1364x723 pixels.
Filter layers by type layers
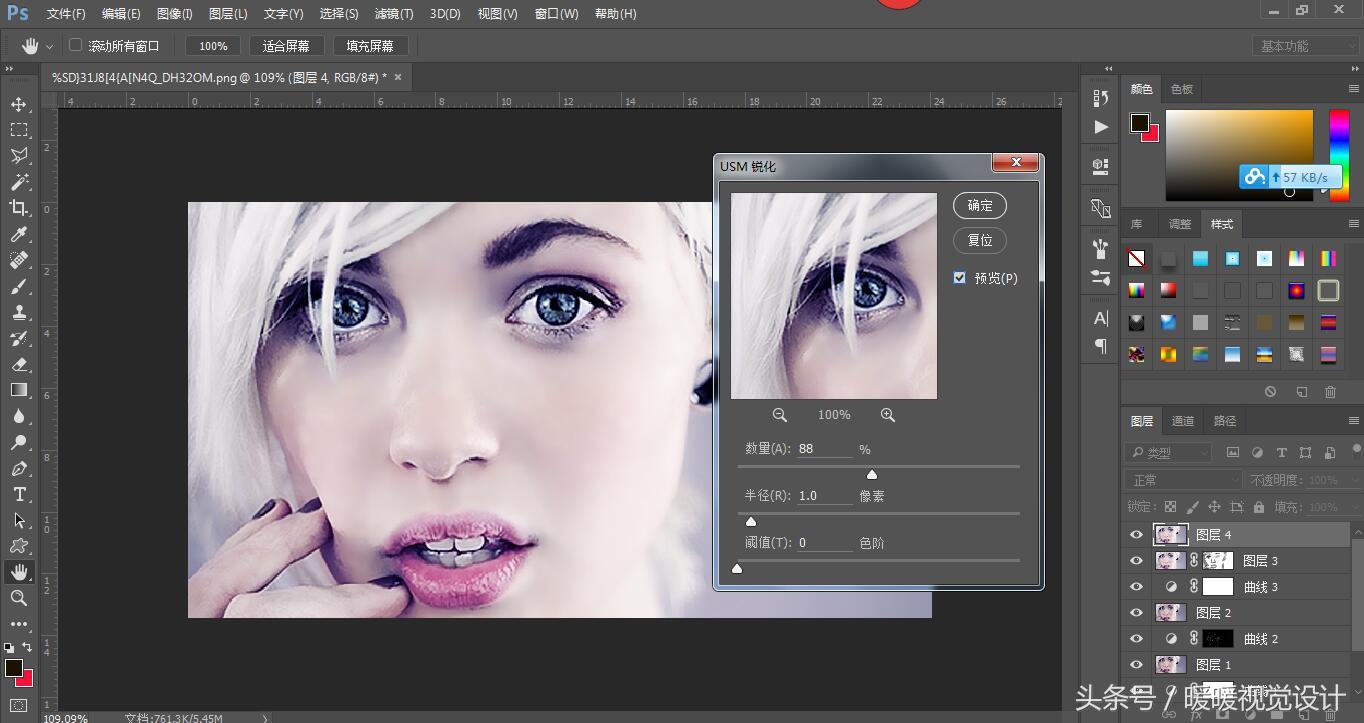(1282, 453)
